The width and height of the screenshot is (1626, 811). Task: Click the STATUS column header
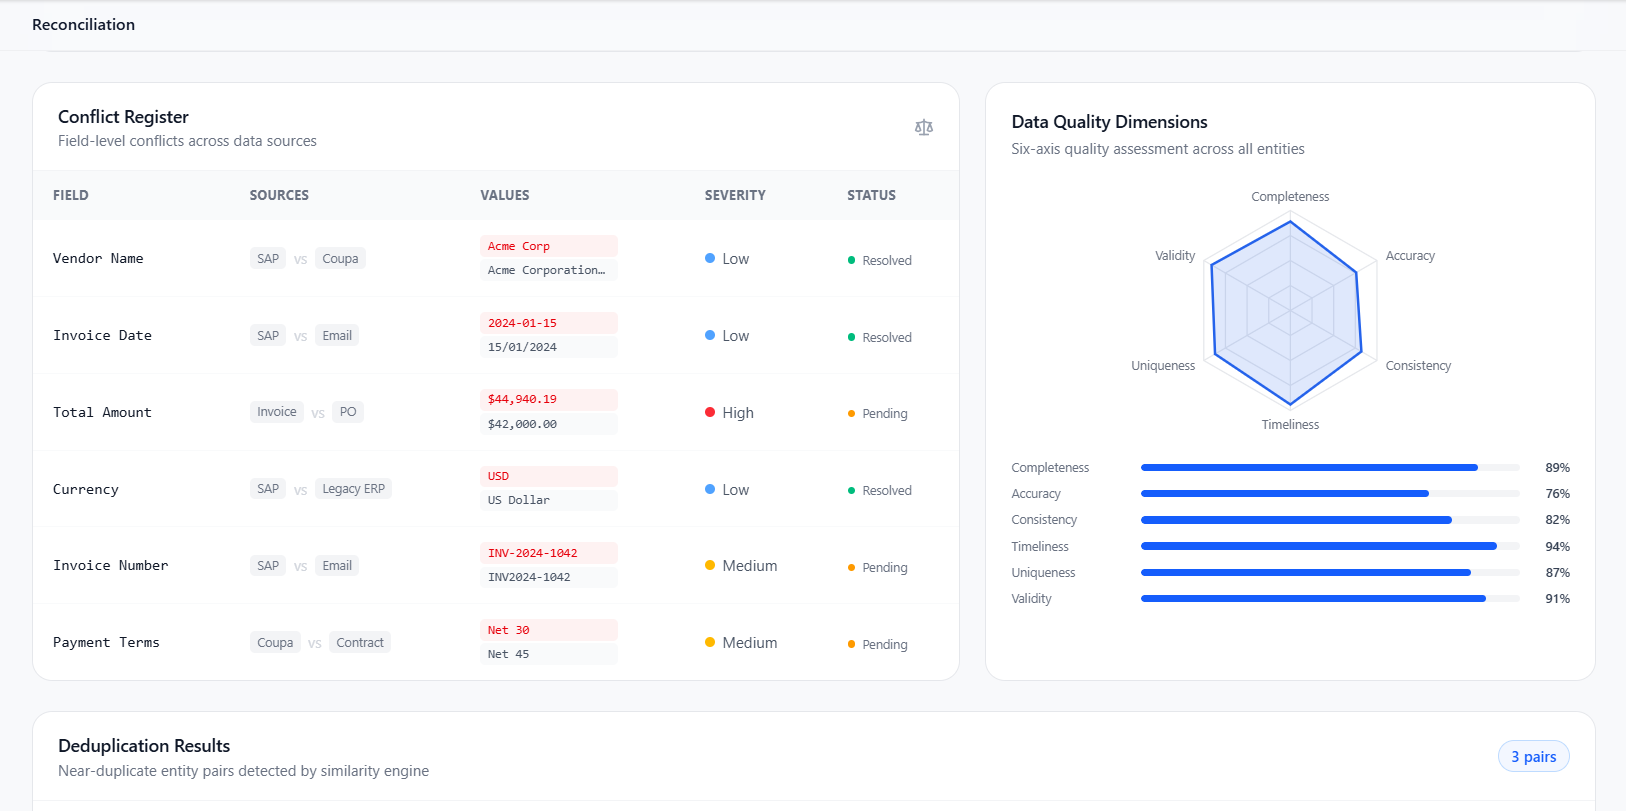tap(871, 195)
